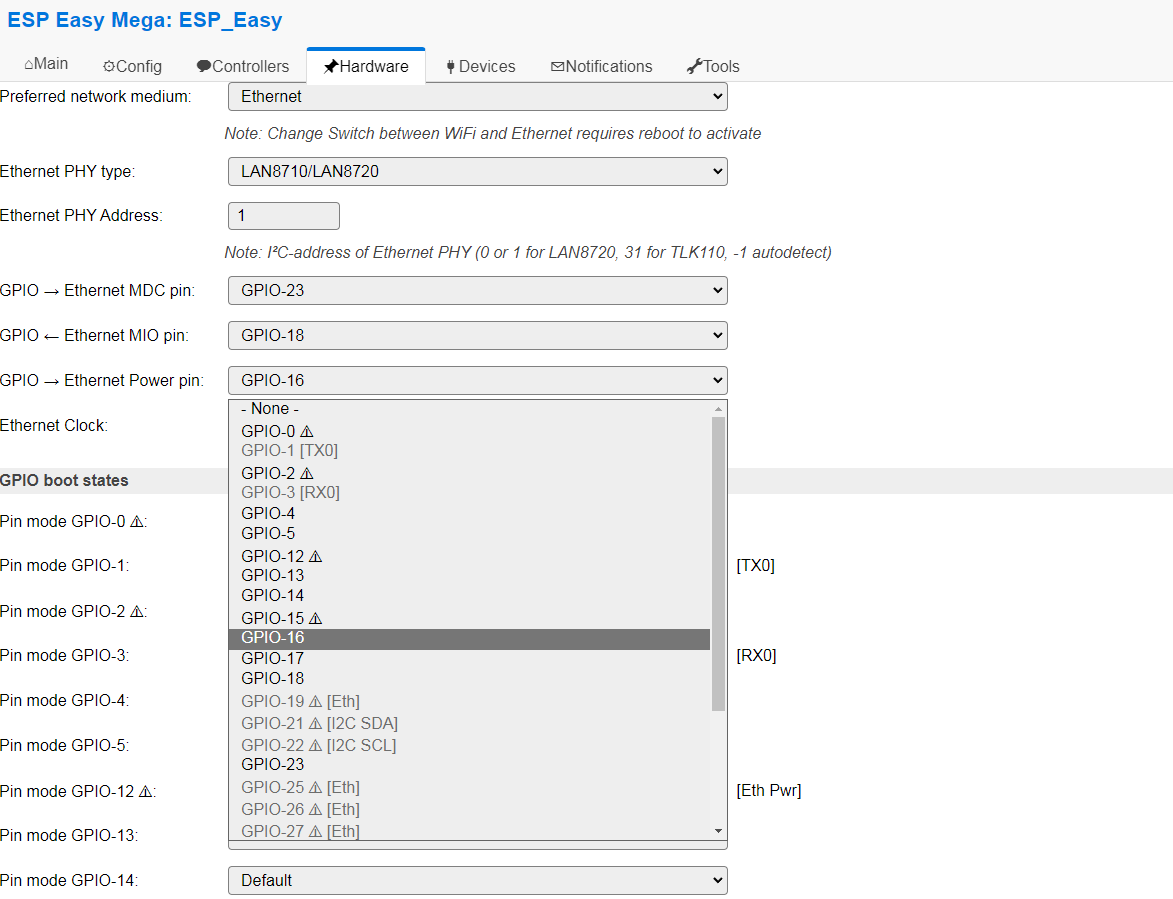The image size is (1173, 899).
Task: Click the 'Pin mode GPIO-14:' label
Action: point(69,880)
